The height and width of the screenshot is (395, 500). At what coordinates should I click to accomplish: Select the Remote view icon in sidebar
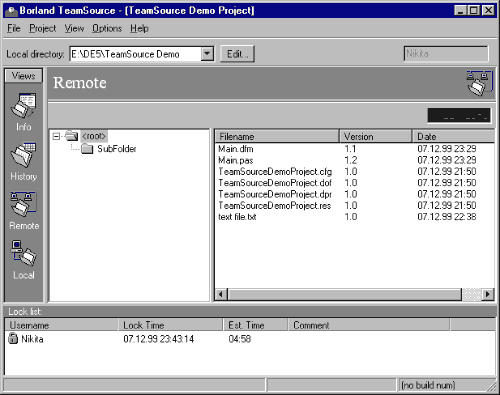[23, 204]
